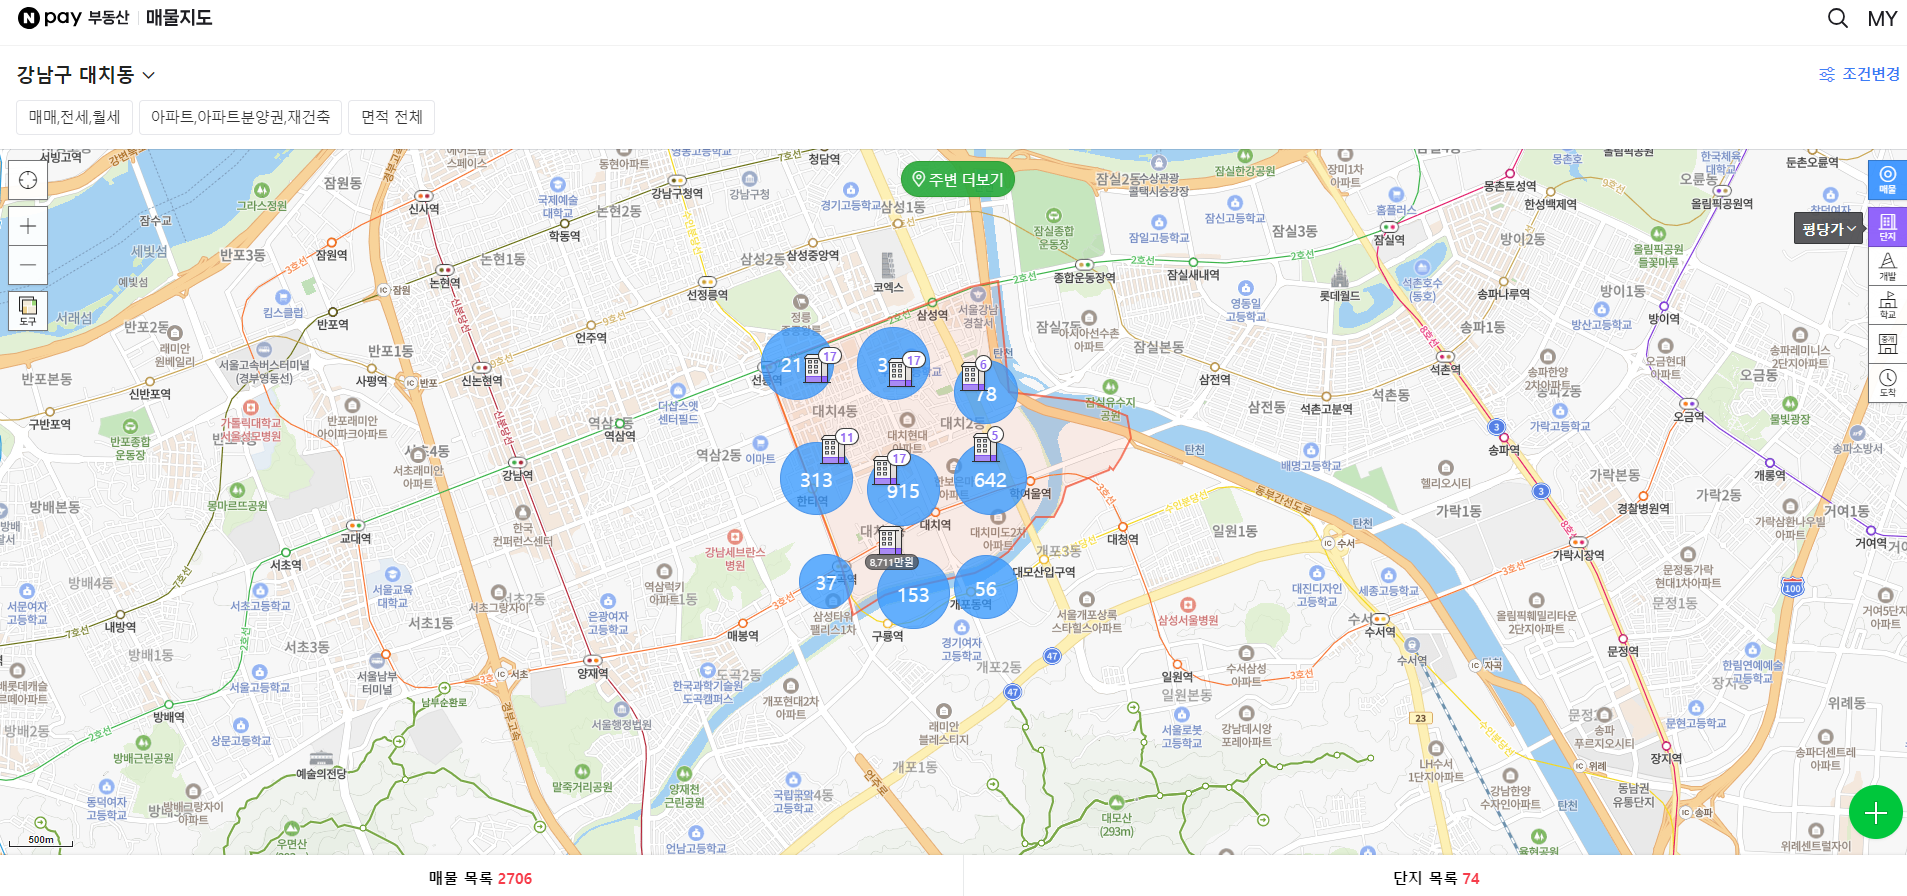Open the 면적 전체 area filter
The width and height of the screenshot is (1907, 896).
(x=392, y=117)
